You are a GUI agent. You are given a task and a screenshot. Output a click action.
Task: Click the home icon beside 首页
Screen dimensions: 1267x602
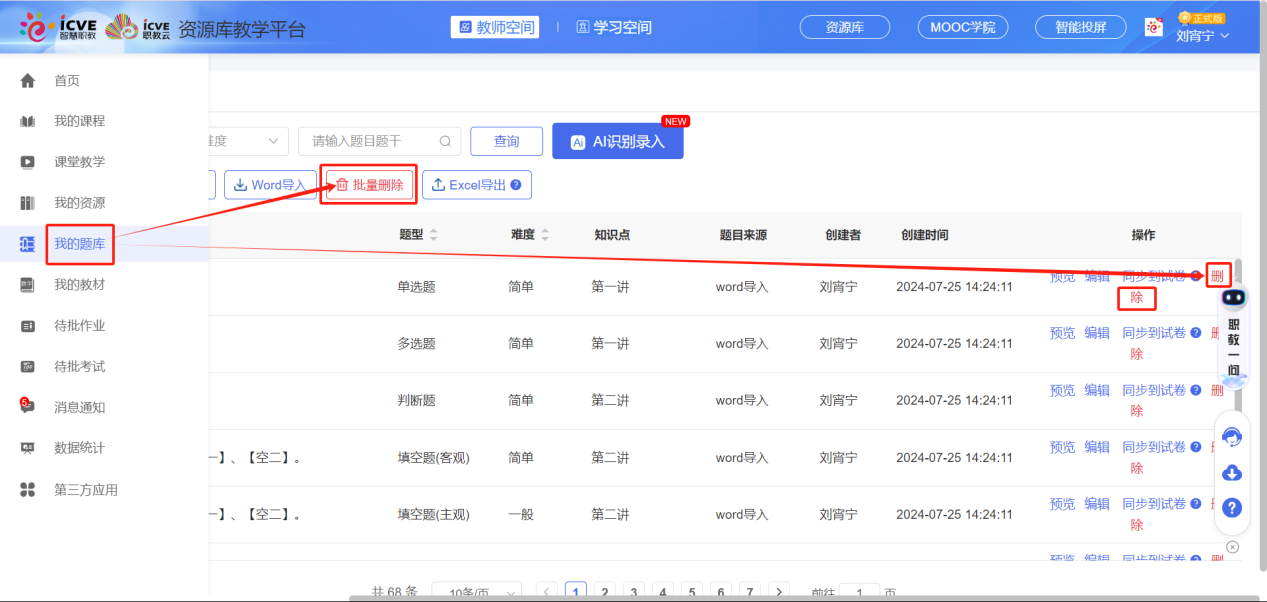[x=28, y=81]
